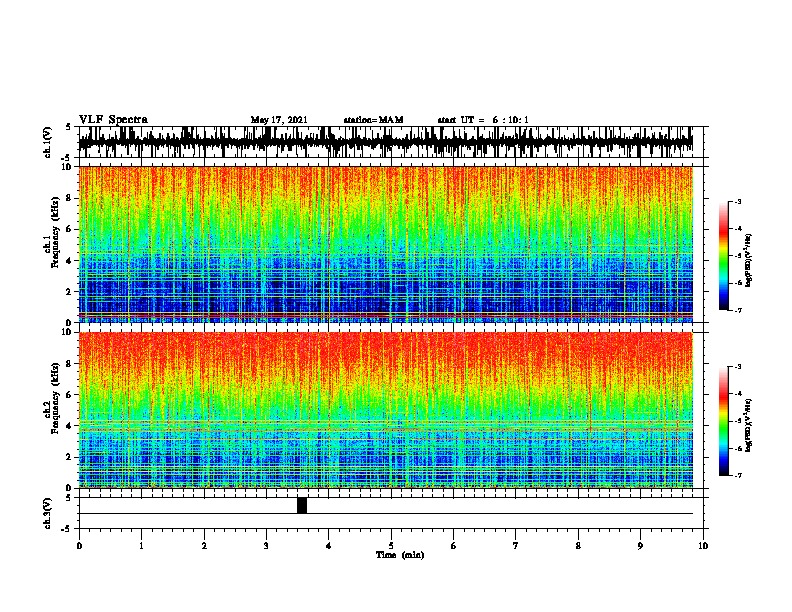The width and height of the screenshot is (792, 612).
Task: Click the '-7' label on ch.1 color bar
Action: (x=738, y=310)
